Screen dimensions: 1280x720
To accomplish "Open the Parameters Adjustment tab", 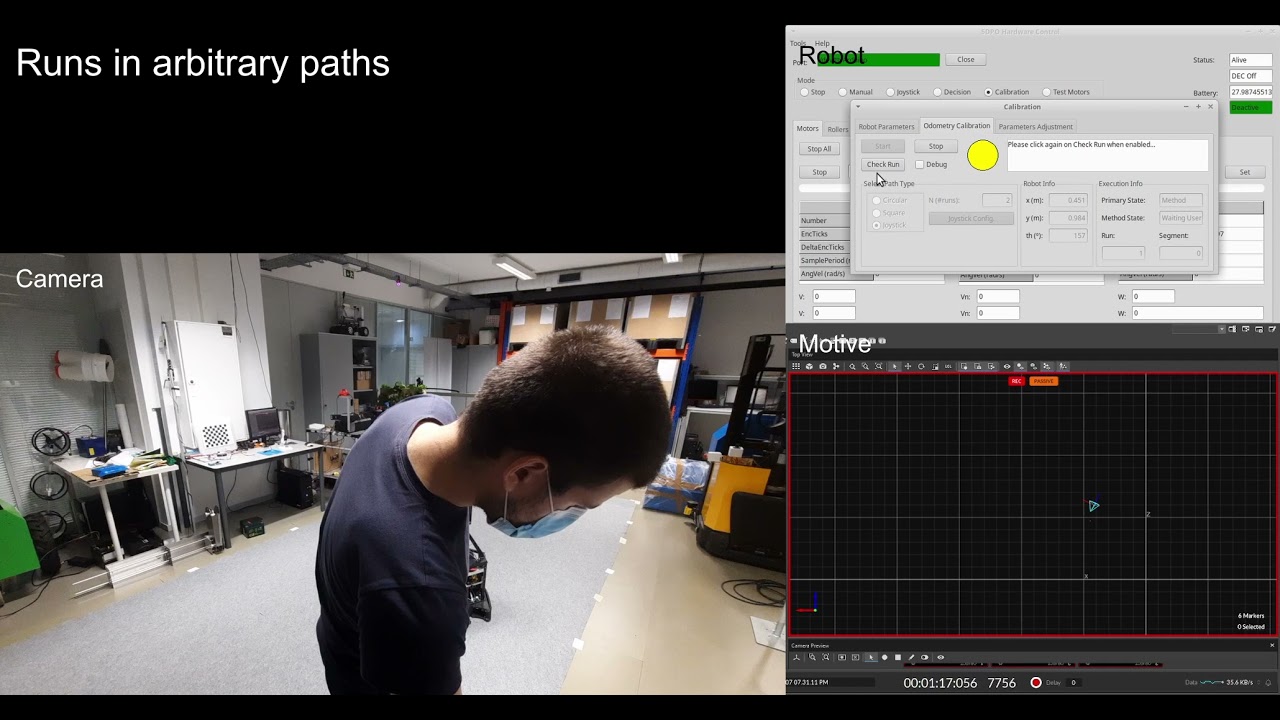I will (1035, 127).
